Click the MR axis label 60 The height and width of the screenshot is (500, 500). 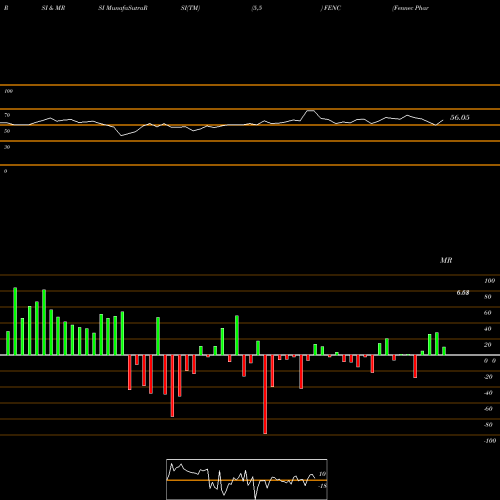[488, 313]
